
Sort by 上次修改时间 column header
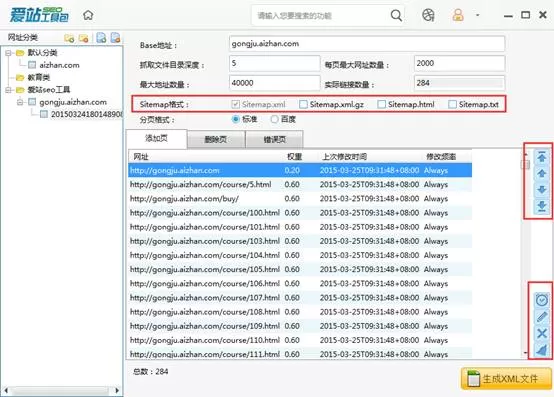pyautogui.click(x=344, y=156)
